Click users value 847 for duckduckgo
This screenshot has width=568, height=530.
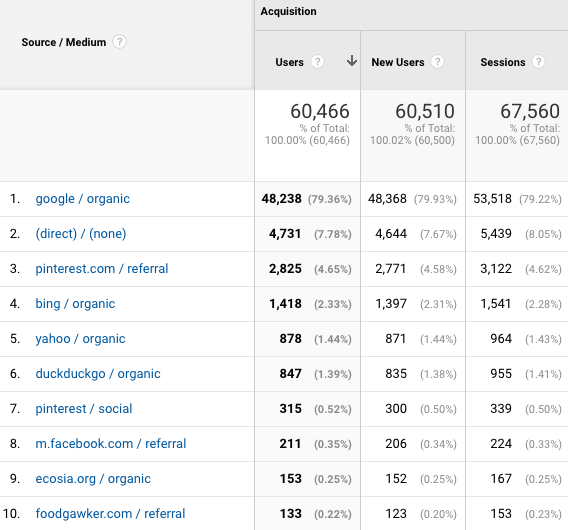tap(291, 374)
